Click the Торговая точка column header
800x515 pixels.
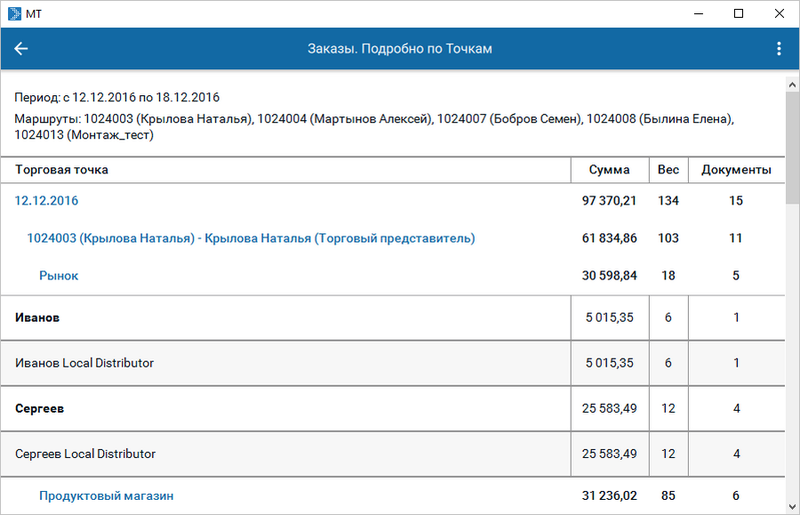62,170
